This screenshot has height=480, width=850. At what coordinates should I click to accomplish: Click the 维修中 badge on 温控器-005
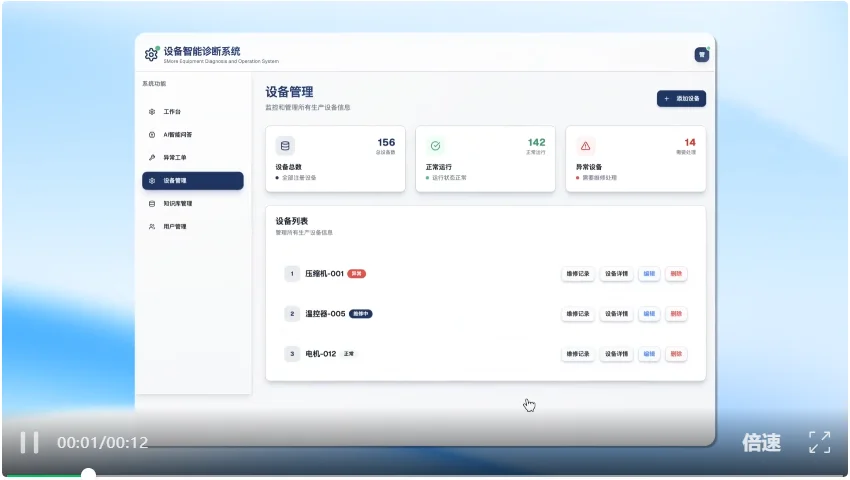360,313
